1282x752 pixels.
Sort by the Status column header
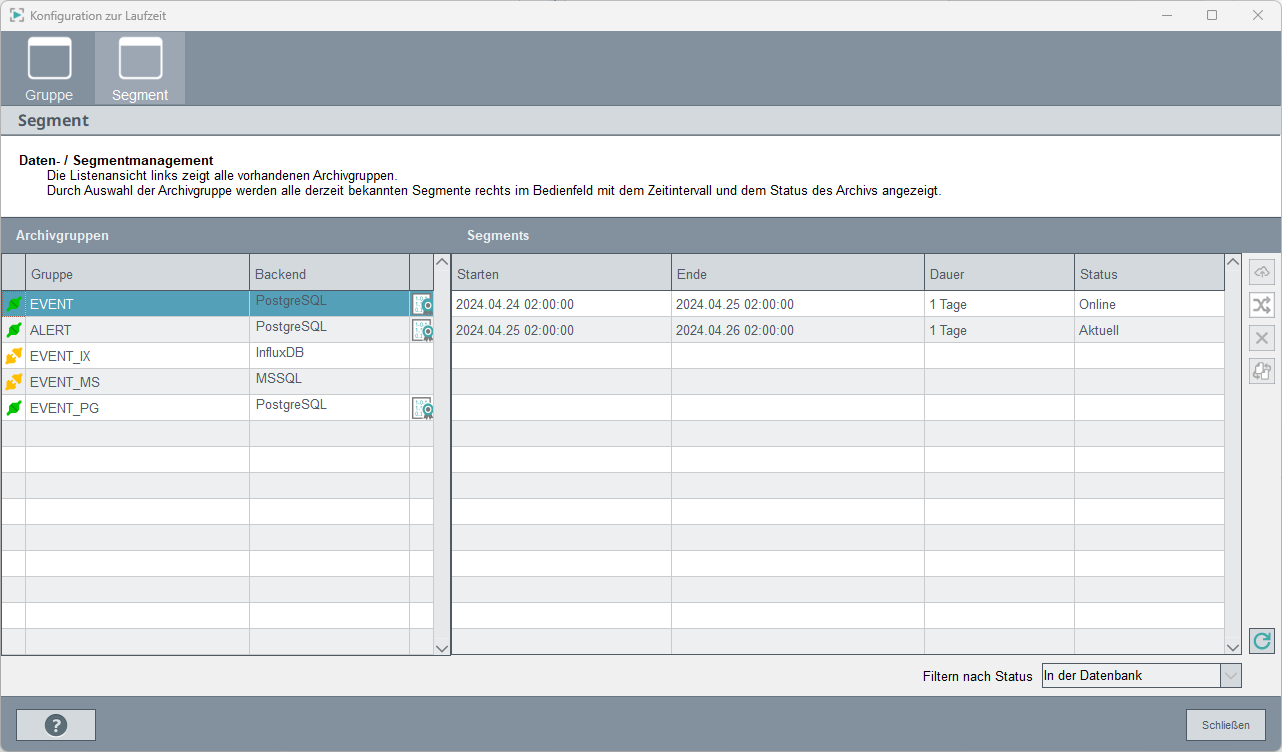coord(1149,273)
